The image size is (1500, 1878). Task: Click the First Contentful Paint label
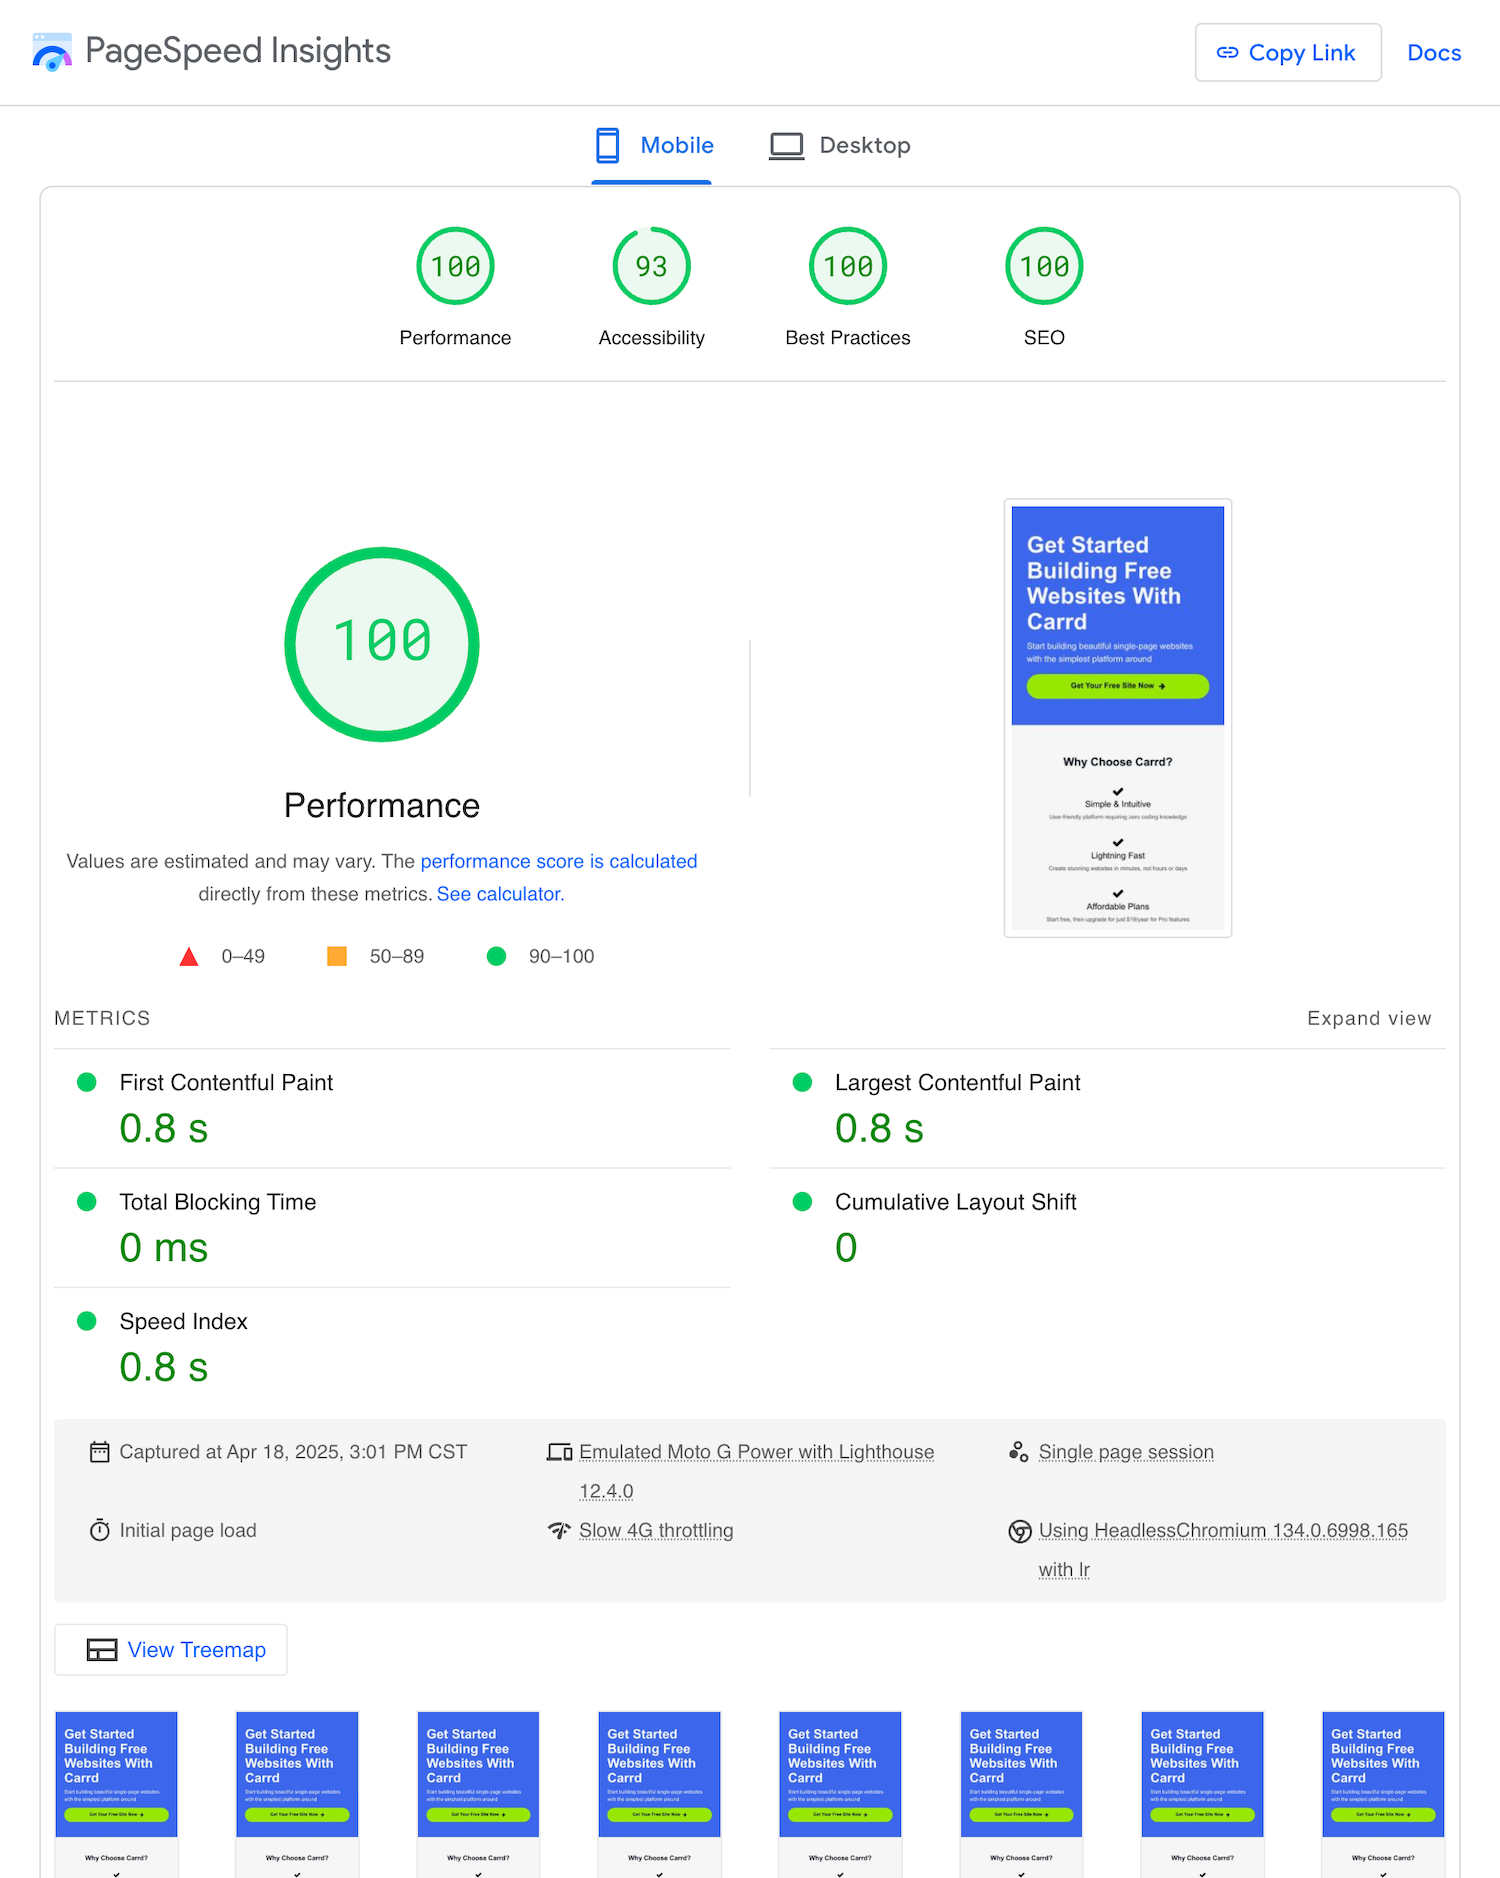point(226,1083)
